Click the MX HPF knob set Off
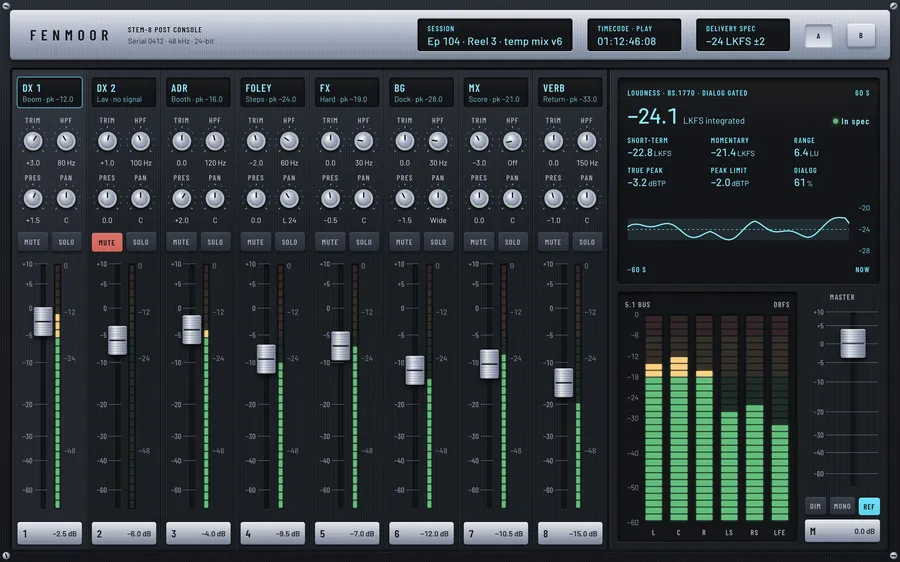The height and width of the screenshot is (562, 900). (x=512, y=141)
